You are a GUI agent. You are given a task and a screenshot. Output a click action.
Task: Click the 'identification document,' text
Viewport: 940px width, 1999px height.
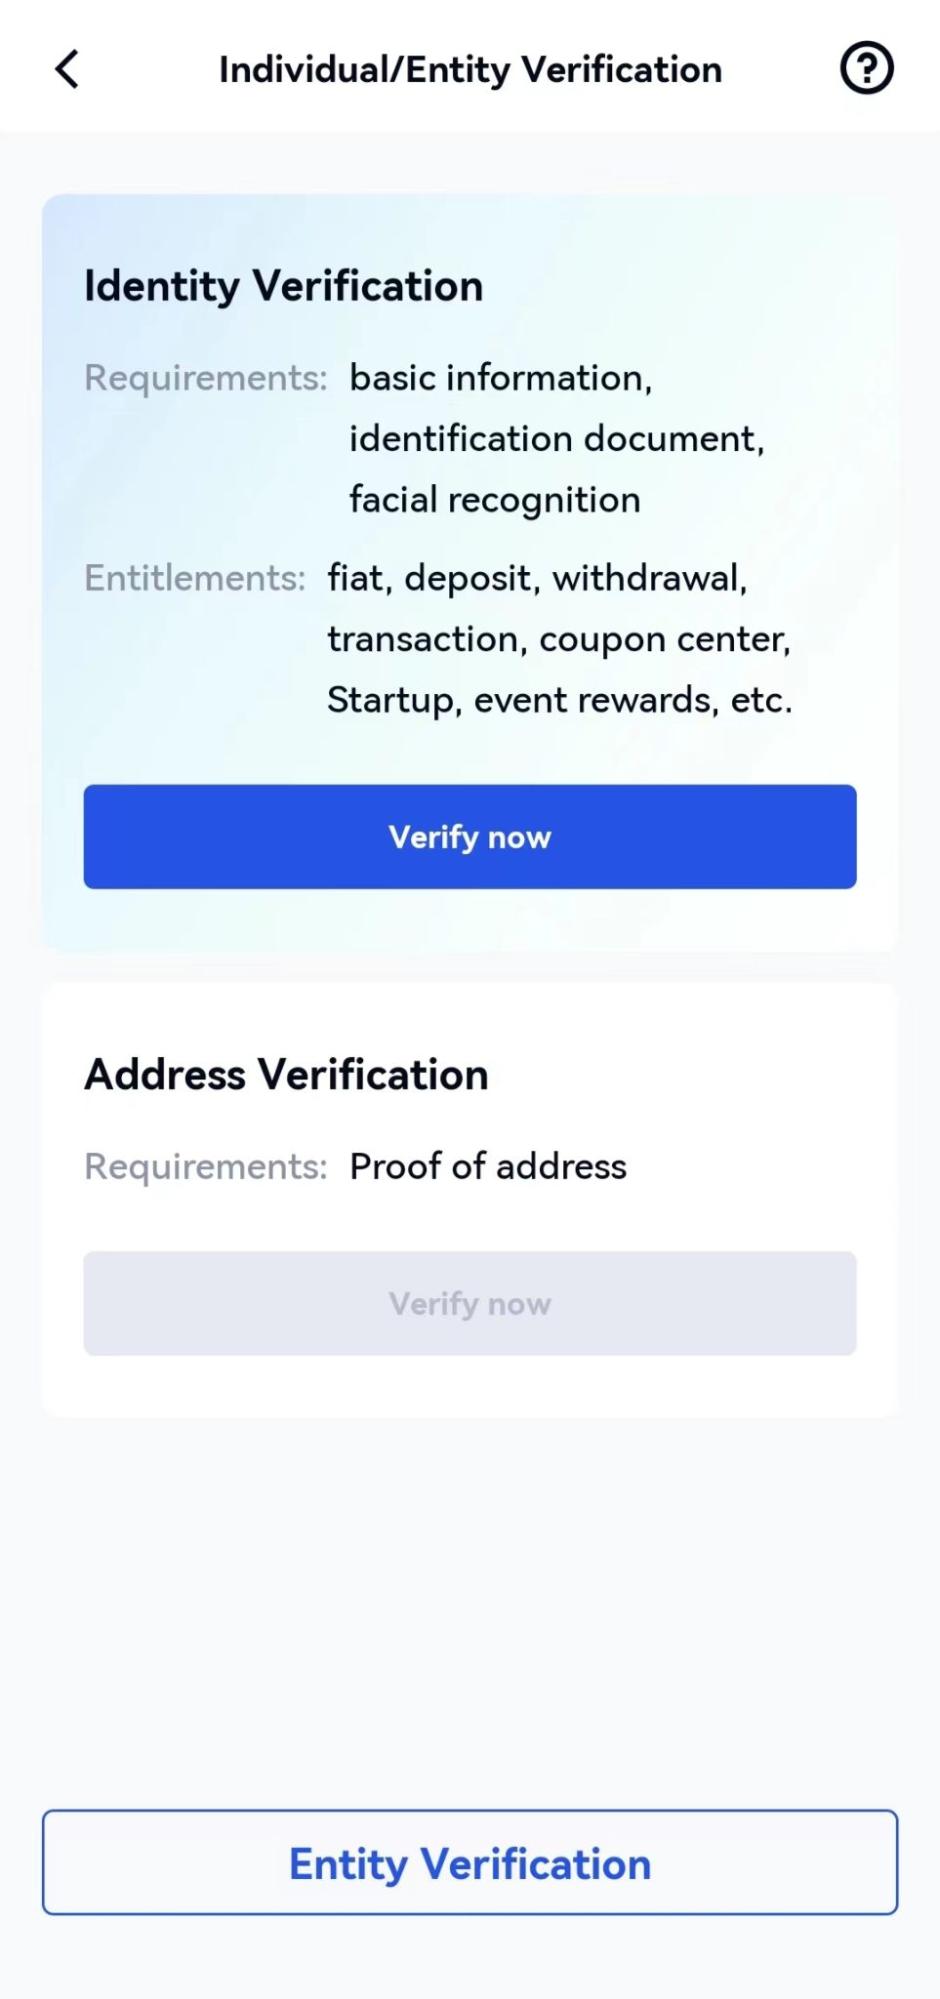coord(556,439)
